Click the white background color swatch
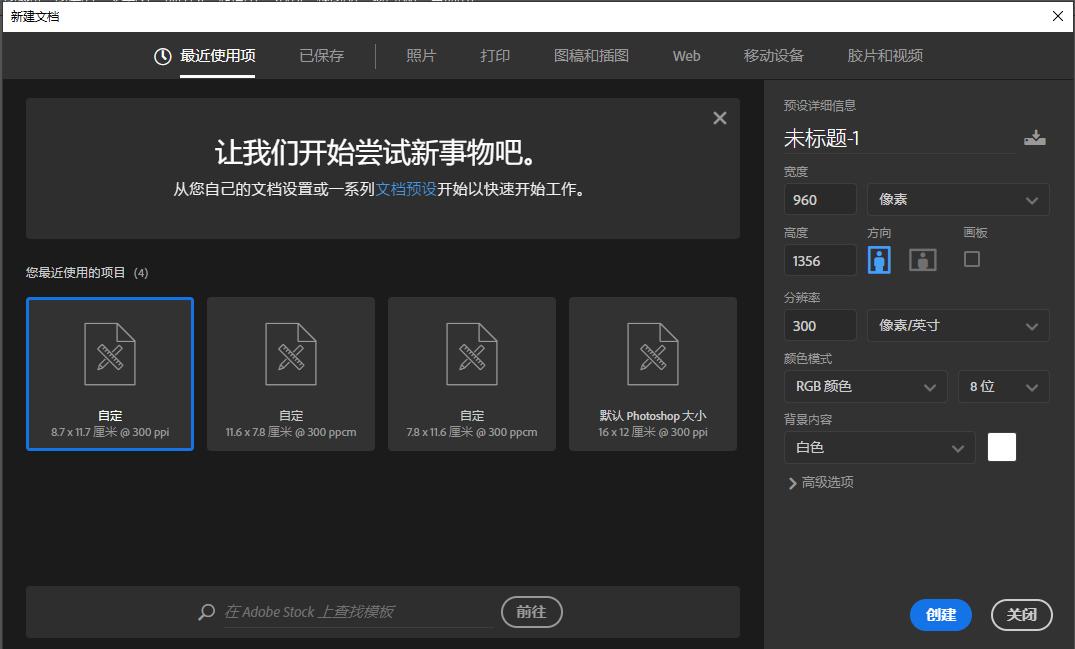1075x649 pixels. [1001, 447]
